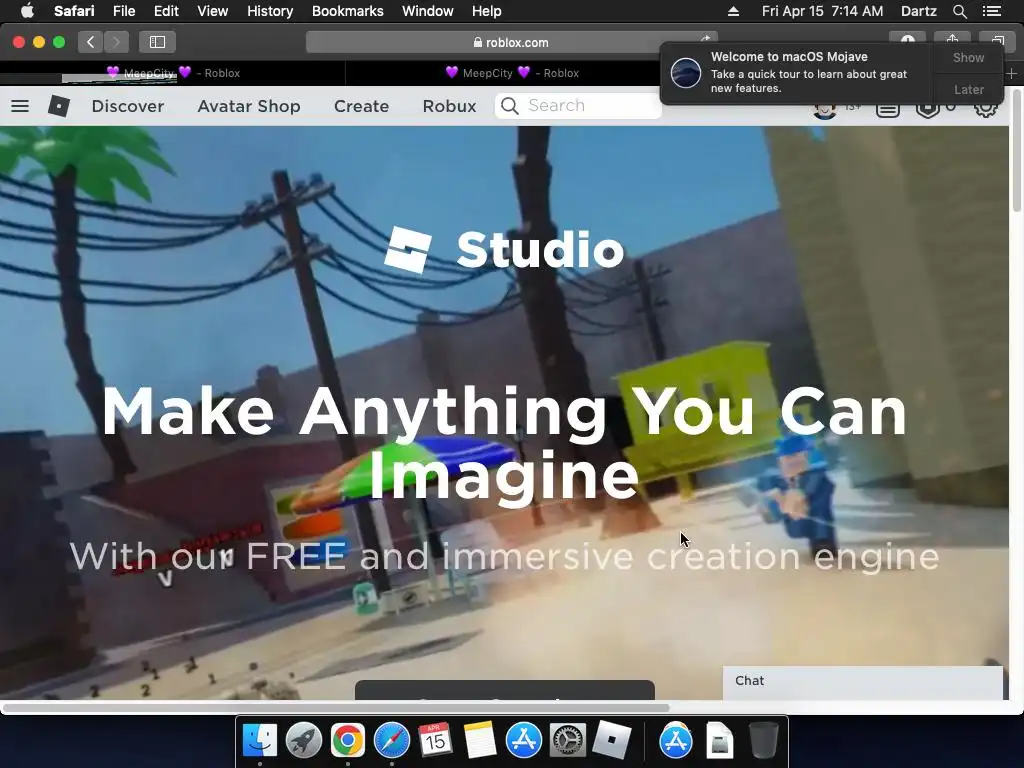Click the eject icon in menu bar

pyautogui.click(x=733, y=11)
